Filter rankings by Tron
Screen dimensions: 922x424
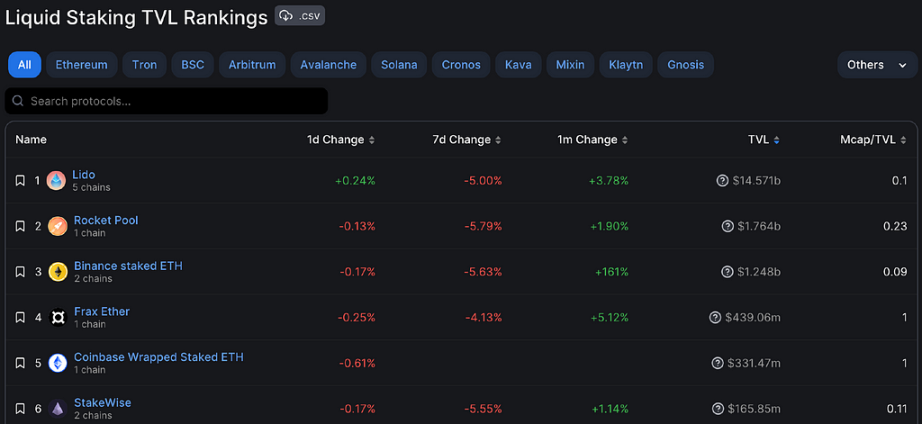tap(145, 65)
